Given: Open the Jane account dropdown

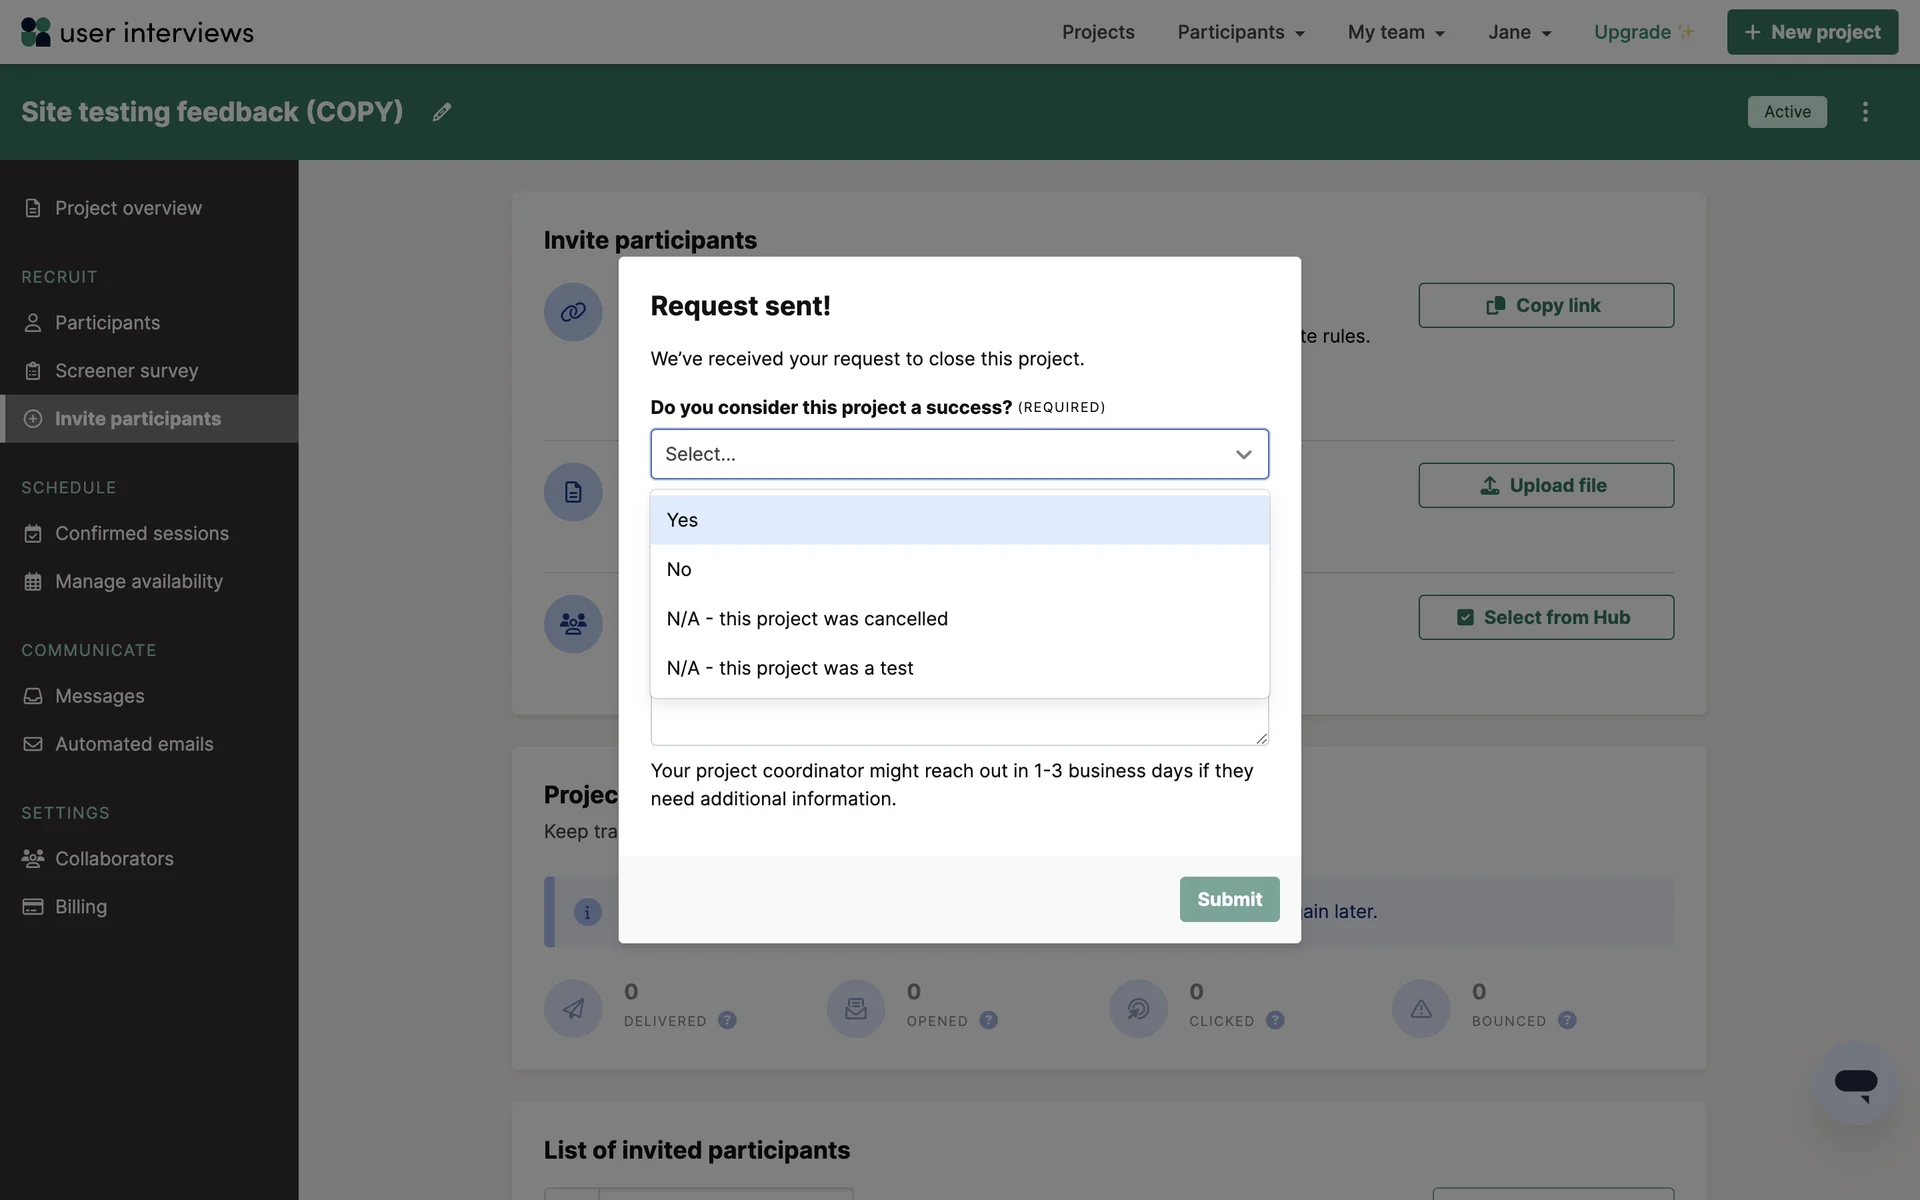Looking at the screenshot, I should [1519, 32].
